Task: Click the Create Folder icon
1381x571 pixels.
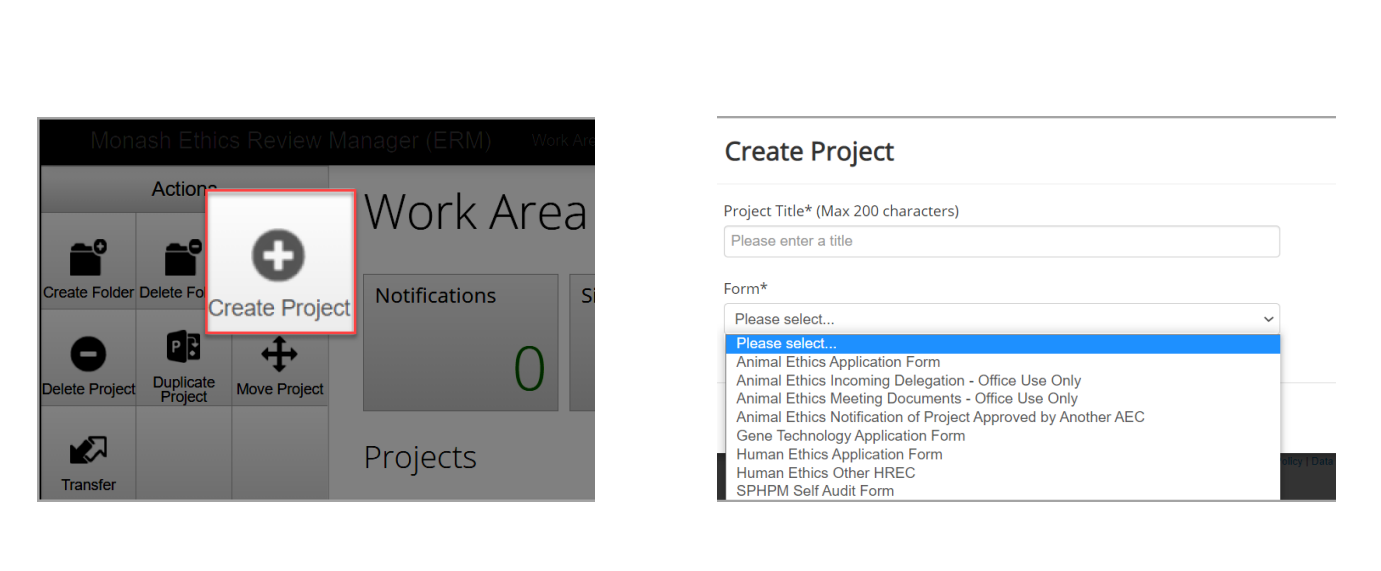Action: click(88, 259)
